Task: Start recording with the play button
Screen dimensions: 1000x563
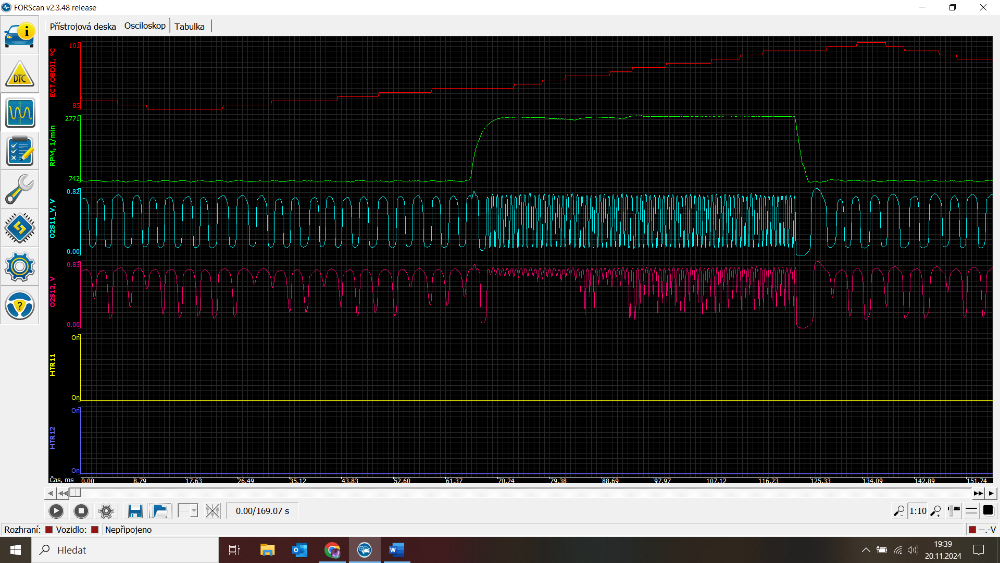Action: (58, 511)
